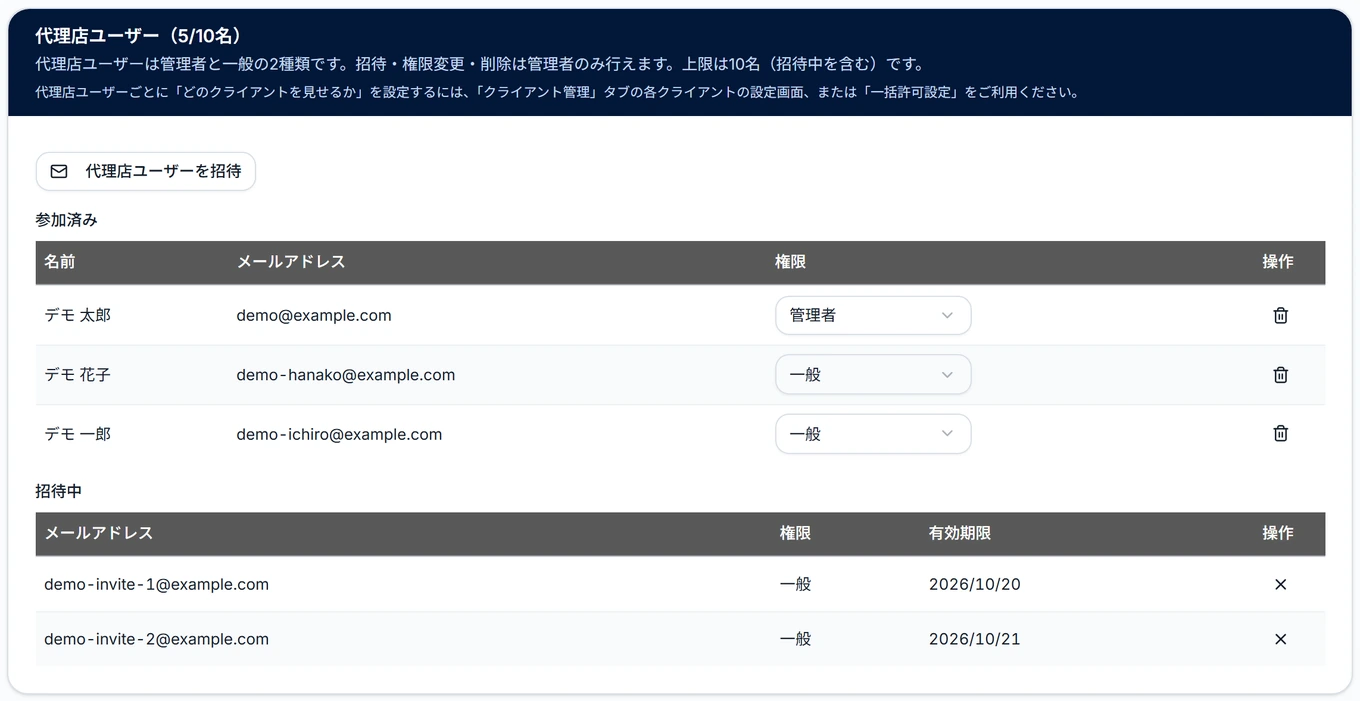Cancel invitation for demo-invite-2@example.com
This screenshot has height=701, width=1360.
click(1280, 639)
